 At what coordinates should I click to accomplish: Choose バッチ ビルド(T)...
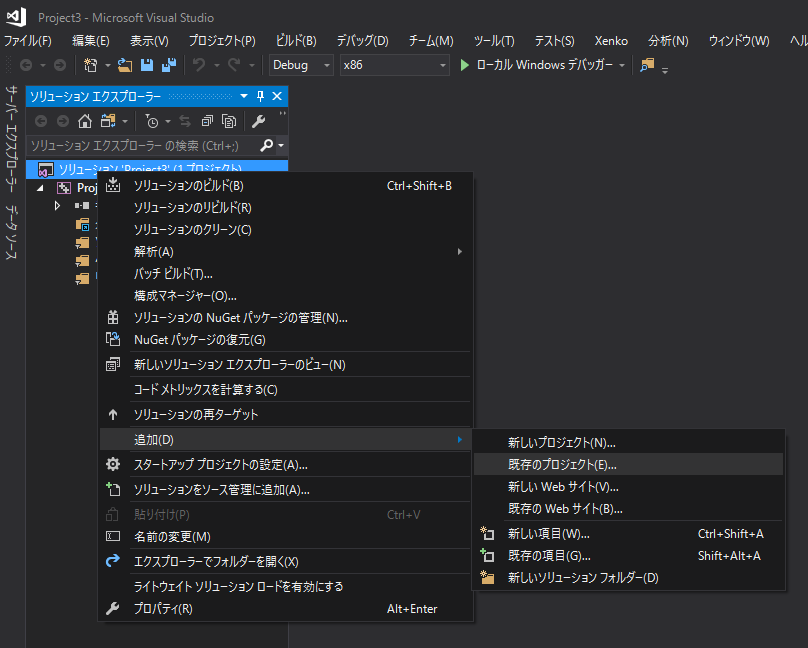tap(286, 274)
